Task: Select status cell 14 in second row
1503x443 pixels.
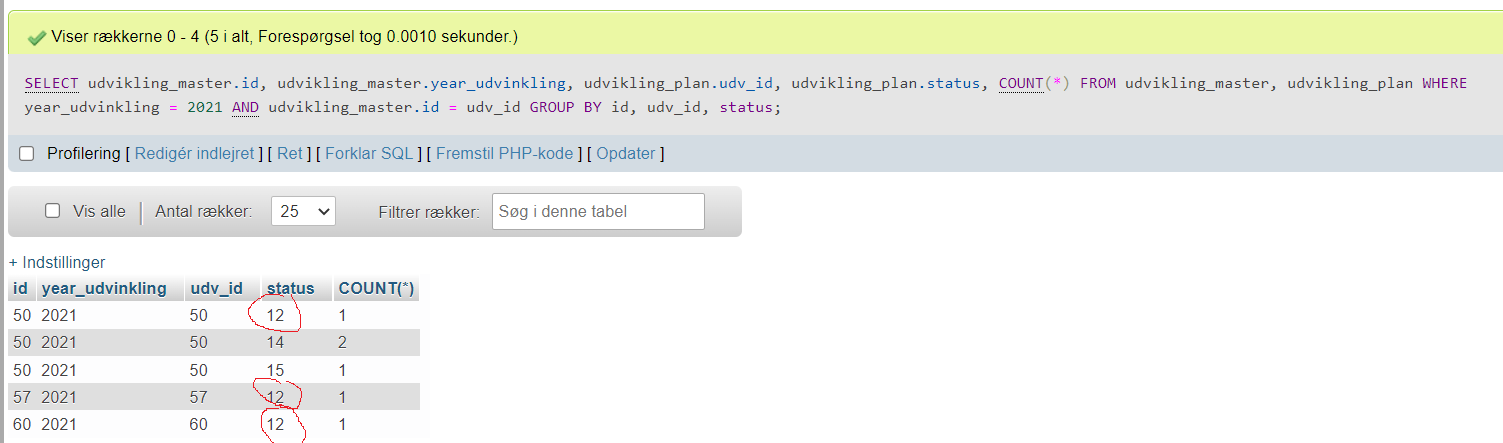Action: point(275,343)
